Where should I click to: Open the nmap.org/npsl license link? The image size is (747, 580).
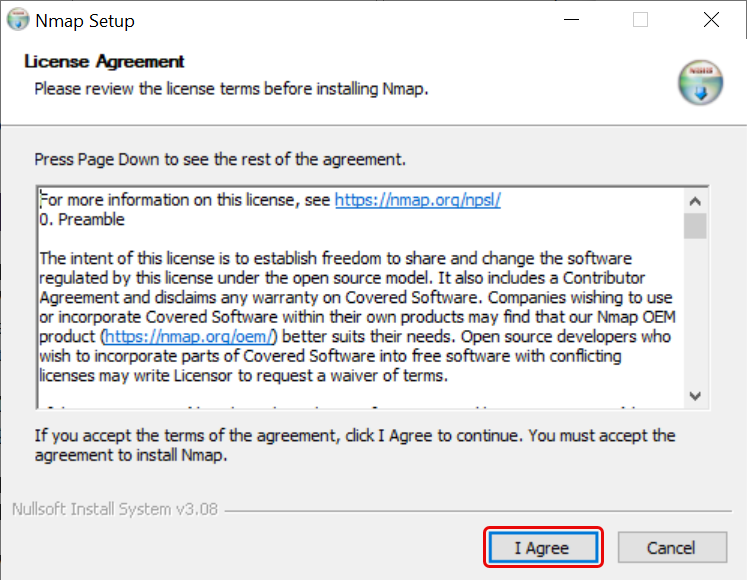tap(417, 200)
